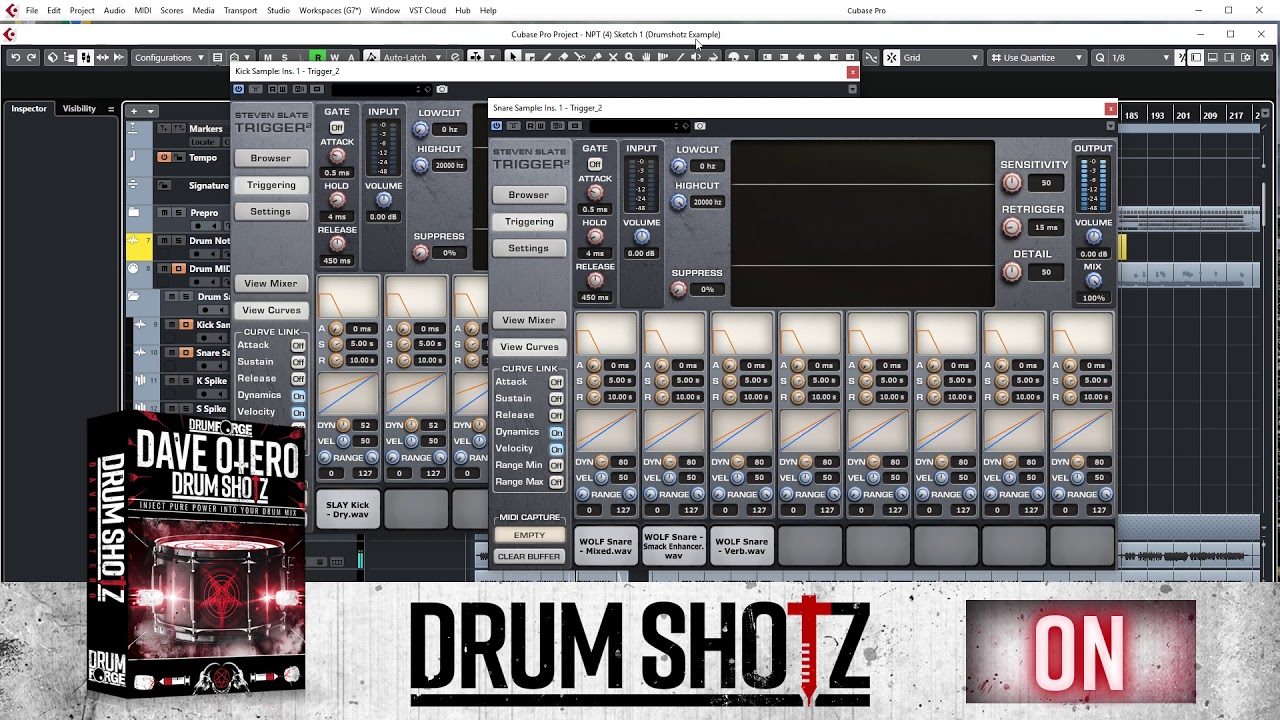
Task: Click the Prepro folder track icon
Action: click(133, 212)
